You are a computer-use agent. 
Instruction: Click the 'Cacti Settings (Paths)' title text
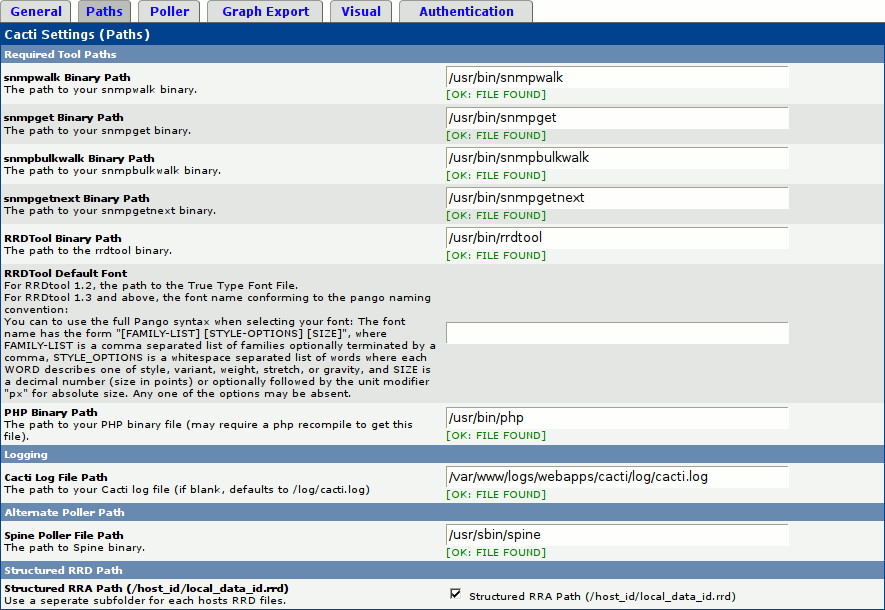(x=77, y=34)
